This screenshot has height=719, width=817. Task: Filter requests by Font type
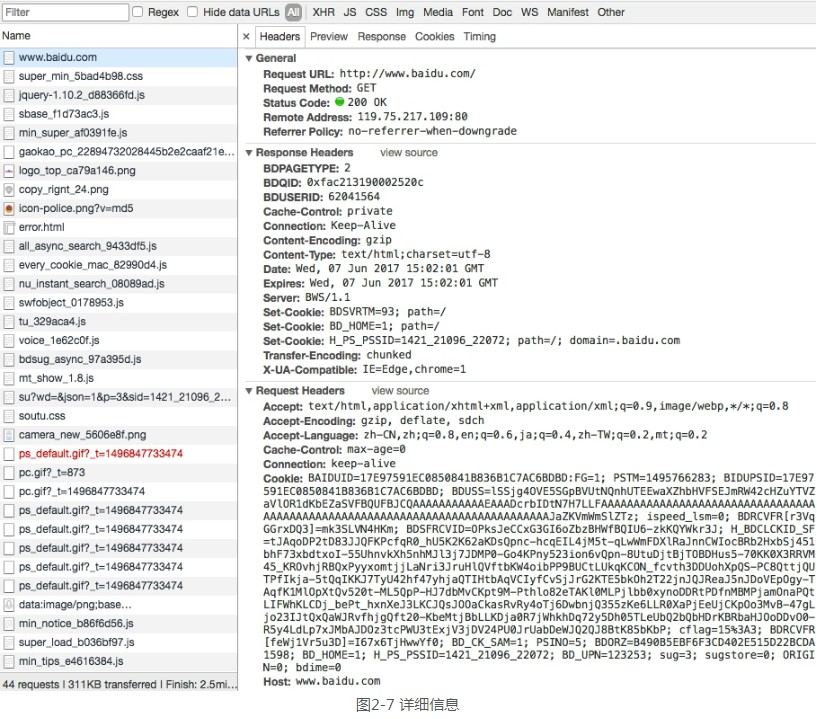(473, 12)
